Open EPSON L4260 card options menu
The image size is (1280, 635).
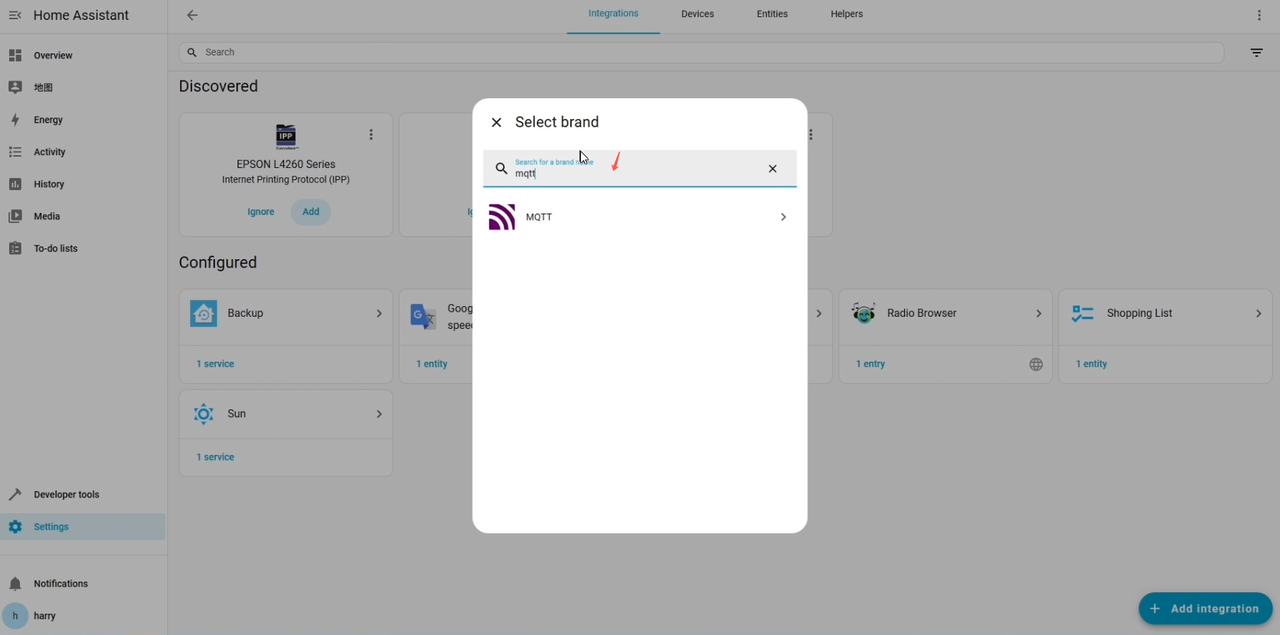(371, 135)
